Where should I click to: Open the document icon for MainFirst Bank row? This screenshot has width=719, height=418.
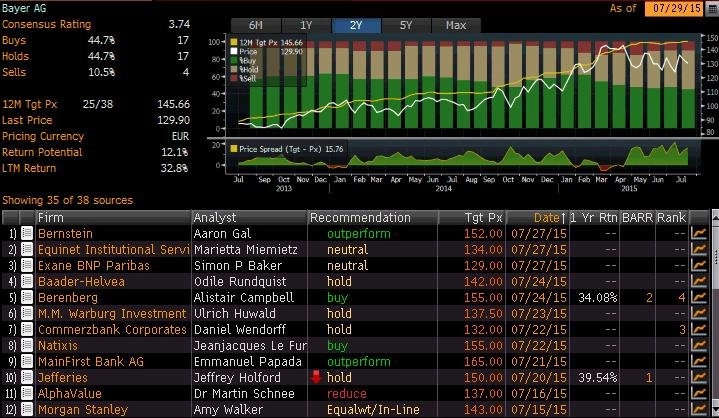click(27, 362)
